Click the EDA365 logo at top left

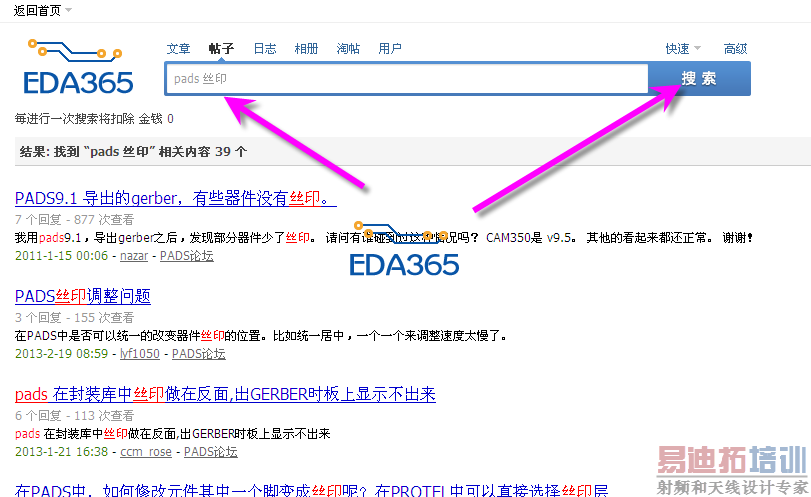[x=78, y=67]
